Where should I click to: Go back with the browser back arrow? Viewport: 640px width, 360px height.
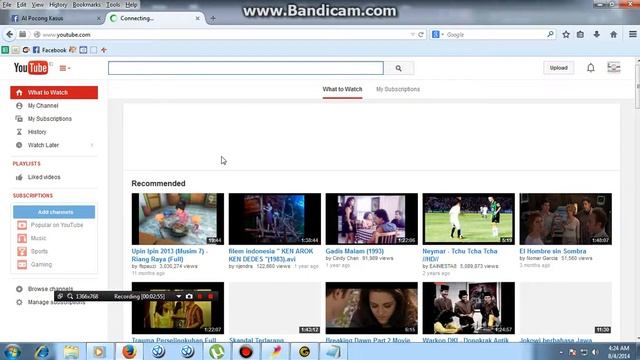point(9,35)
